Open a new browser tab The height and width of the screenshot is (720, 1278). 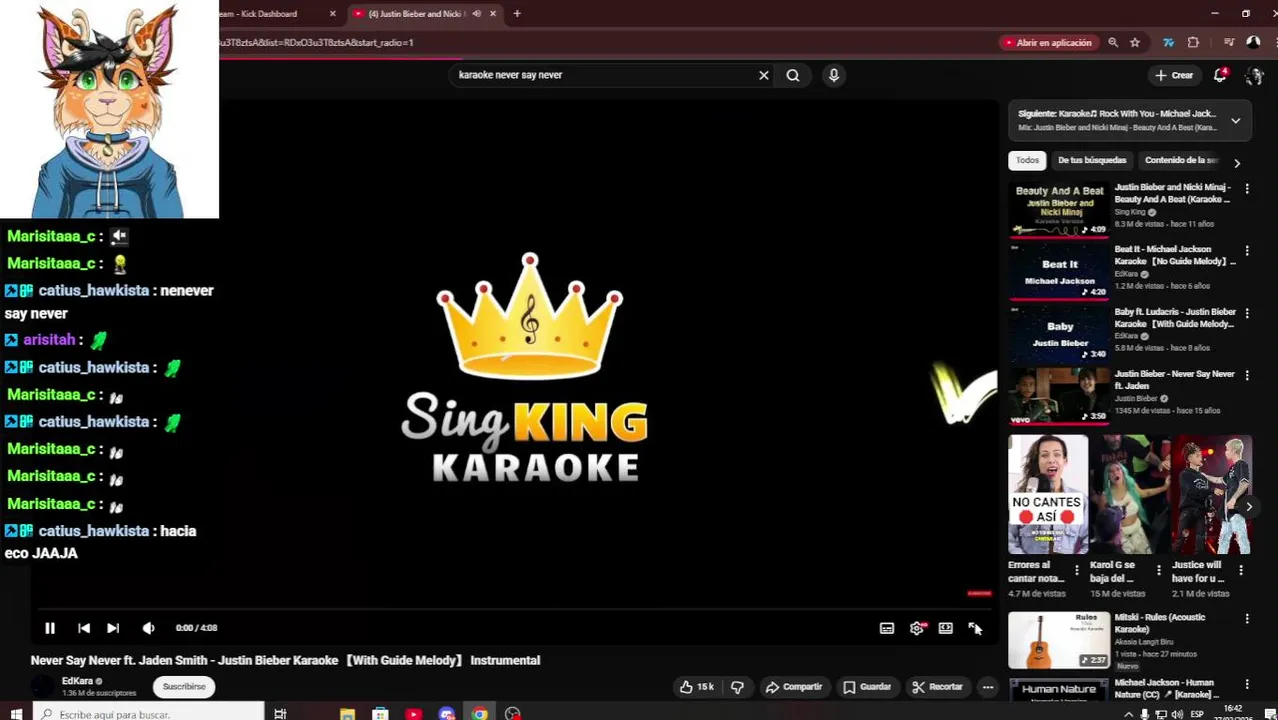click(517, 14)
